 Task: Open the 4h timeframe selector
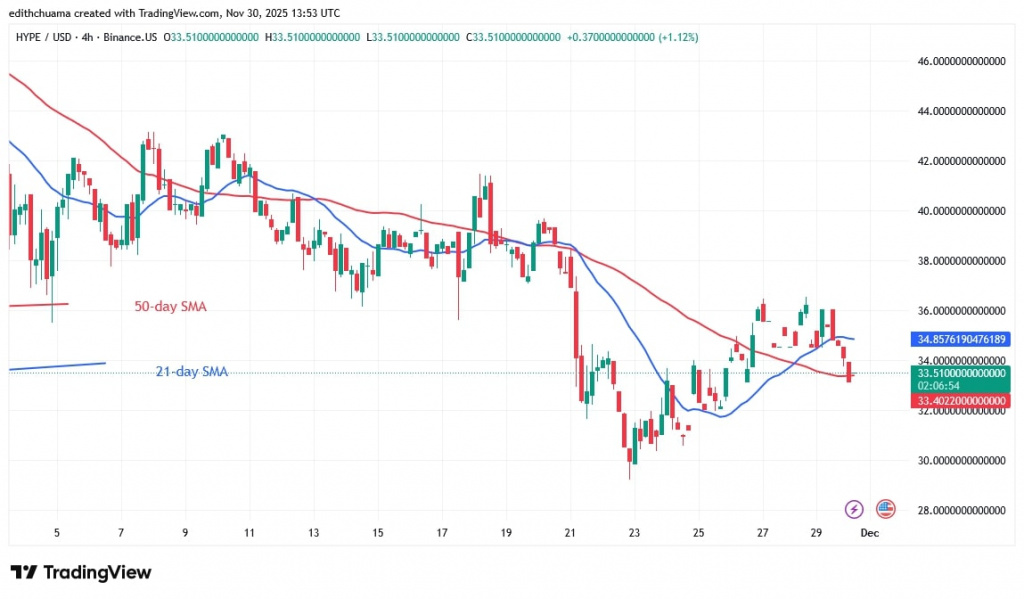pos(87,36)
